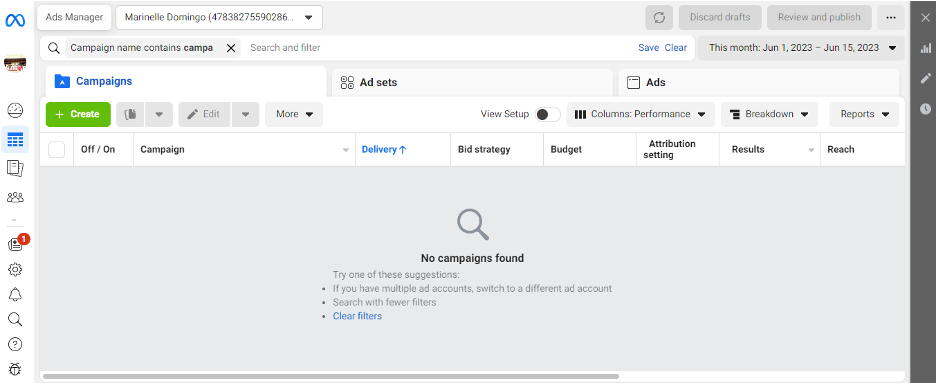Click the Search and filter input field
This screenshot has width=936, height=384.
click(439, 48)
